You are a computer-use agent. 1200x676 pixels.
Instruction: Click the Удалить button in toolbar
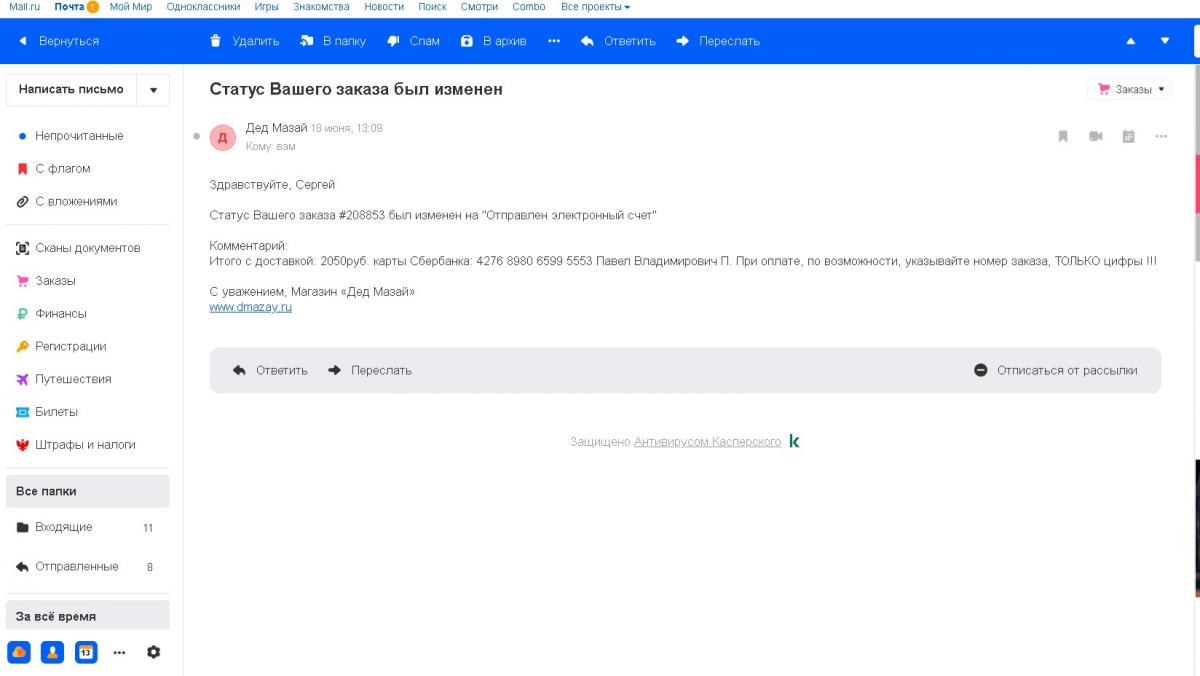pos(244,41)
